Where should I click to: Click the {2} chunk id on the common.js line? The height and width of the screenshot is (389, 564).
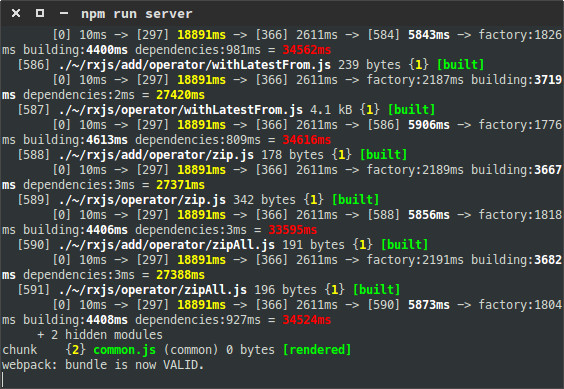(76, 350)
